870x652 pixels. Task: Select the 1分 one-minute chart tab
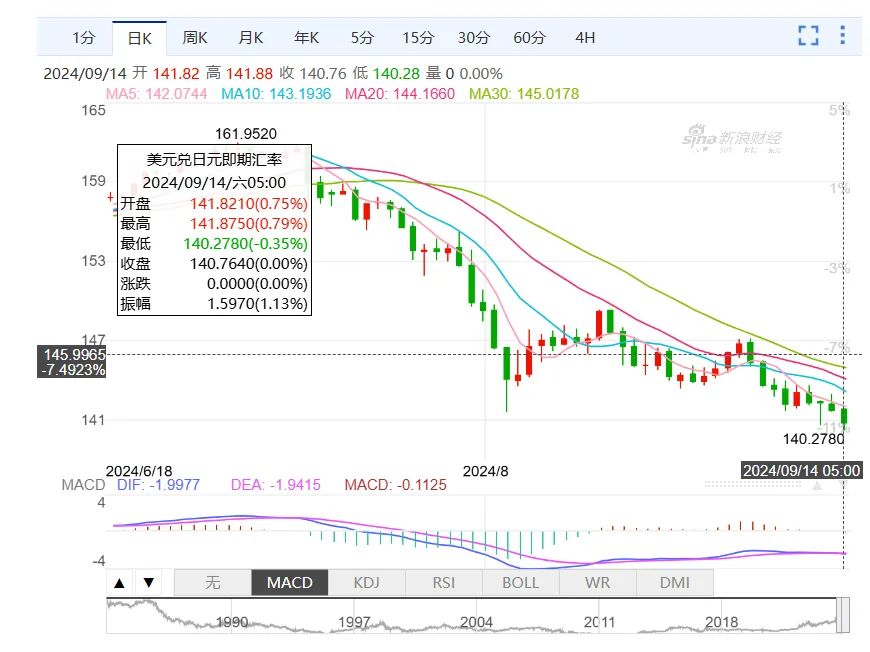coord(84,38)
